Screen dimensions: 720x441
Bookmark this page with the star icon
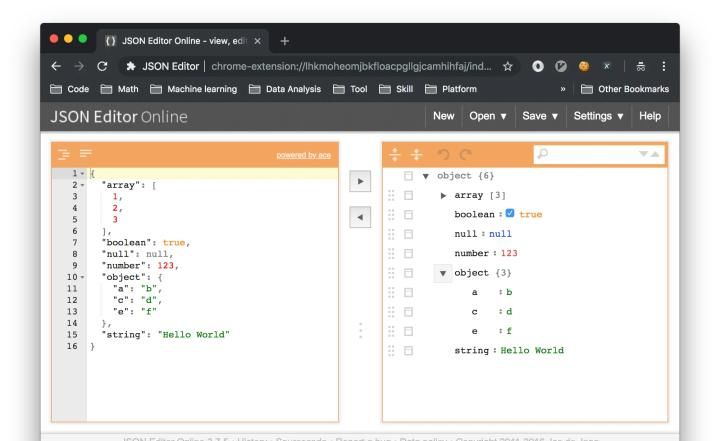(x=509, y=66)
